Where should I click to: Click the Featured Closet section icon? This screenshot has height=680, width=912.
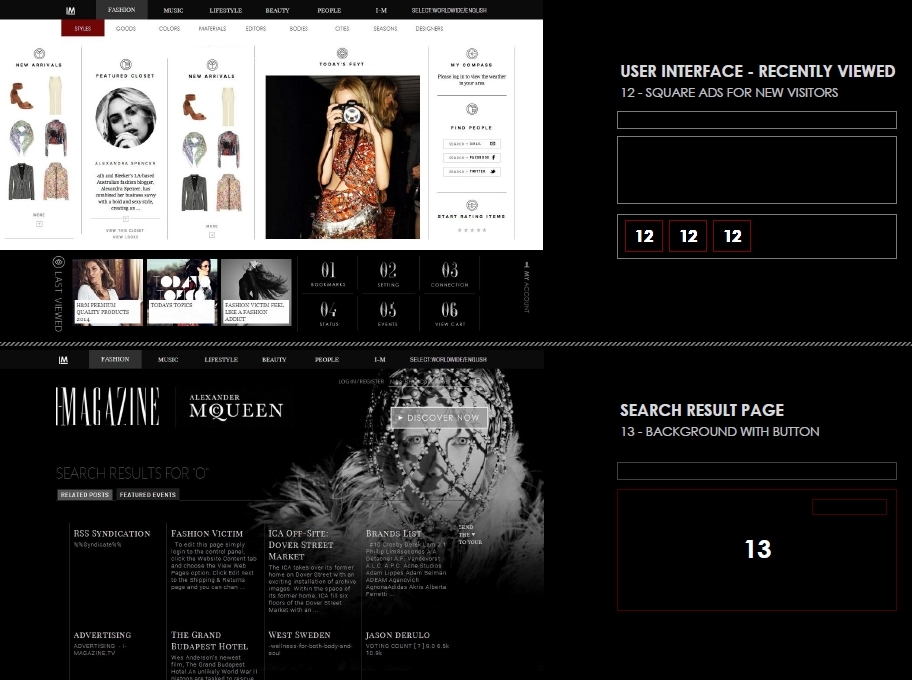126,64
